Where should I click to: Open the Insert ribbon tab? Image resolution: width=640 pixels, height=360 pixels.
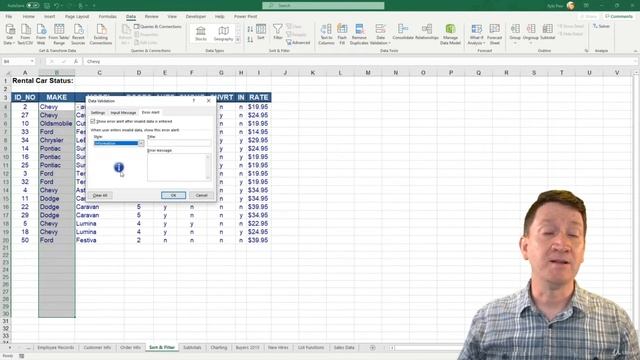click(x=49, y=16)
